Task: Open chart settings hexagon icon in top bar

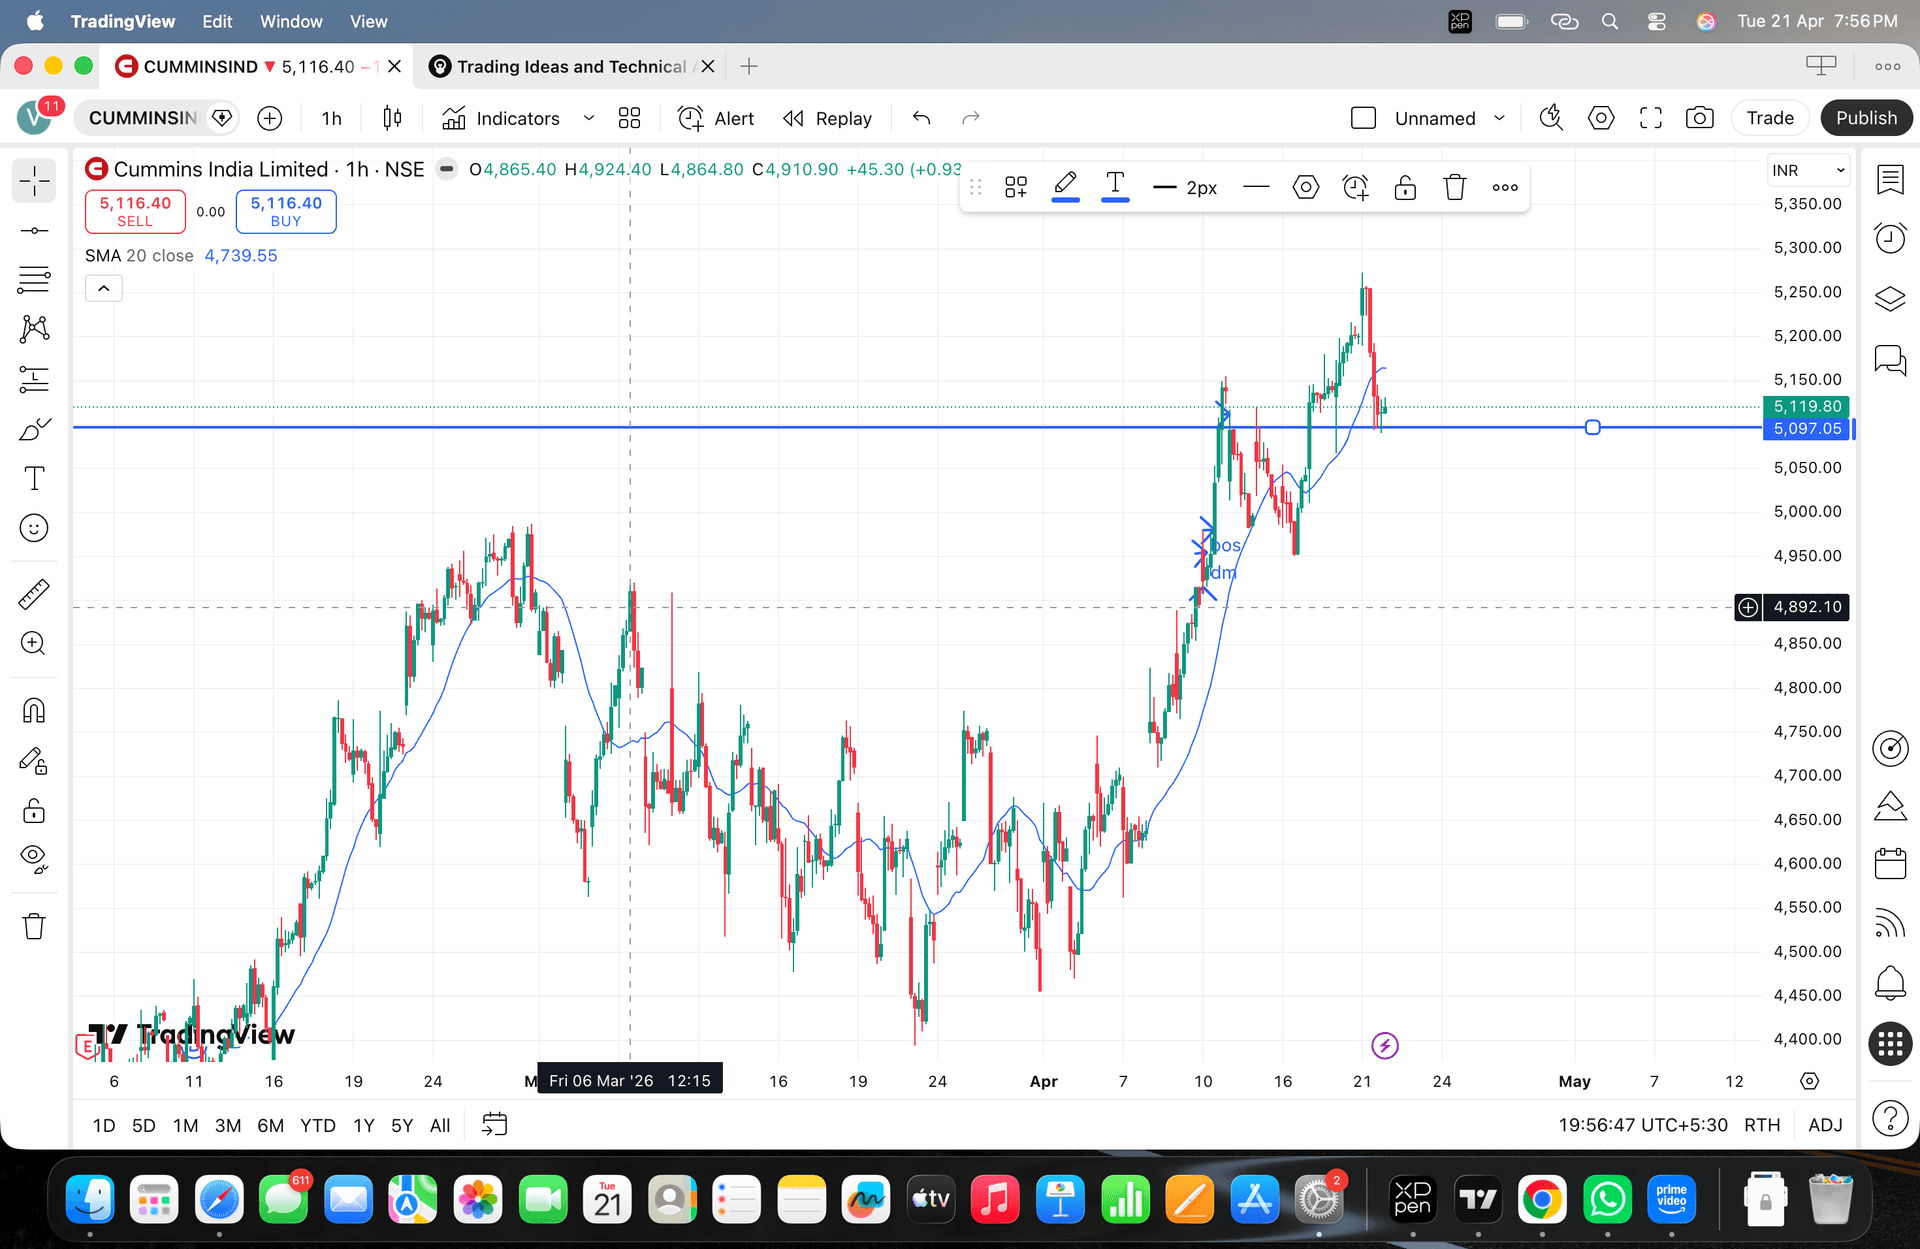Action: coord(1601,118)
